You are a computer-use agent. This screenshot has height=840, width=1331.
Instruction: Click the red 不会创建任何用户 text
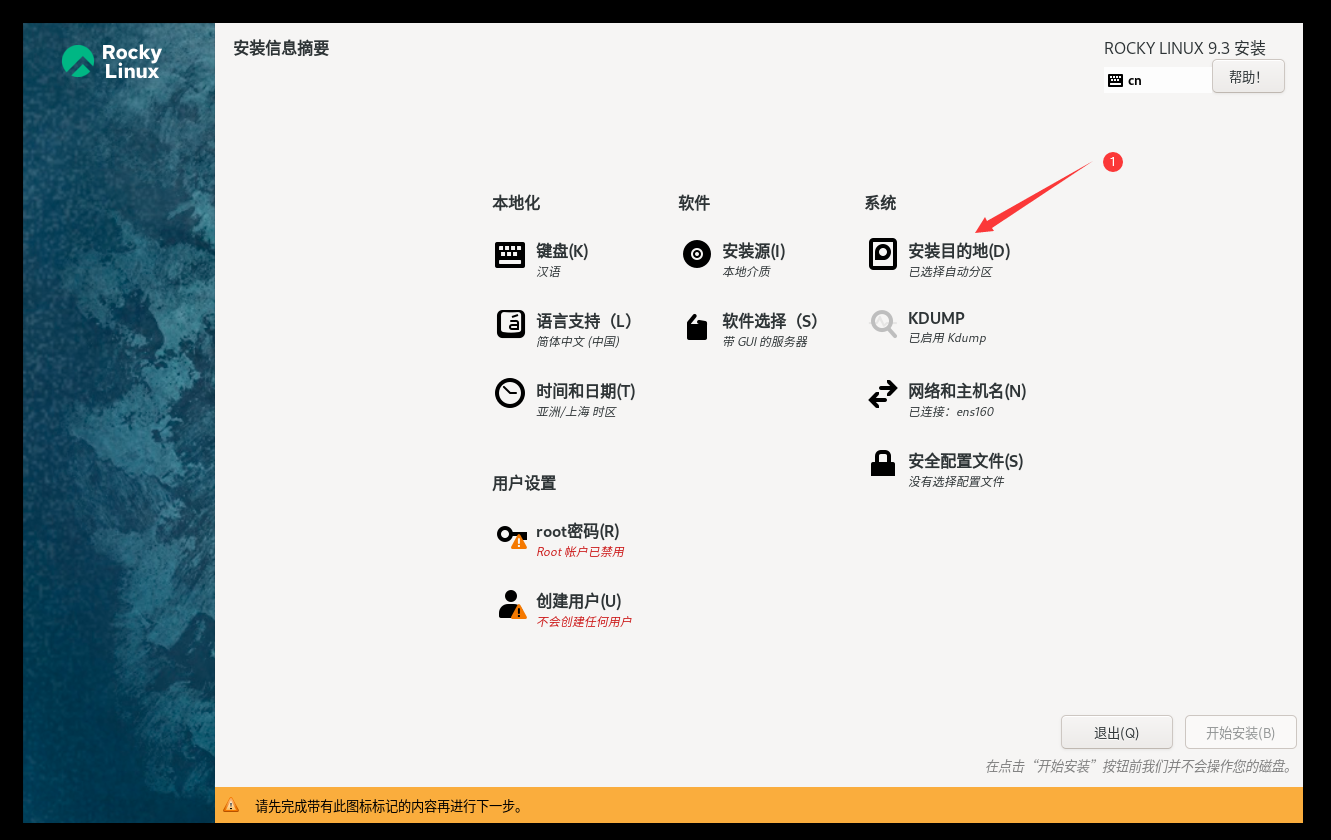point(584,622)
